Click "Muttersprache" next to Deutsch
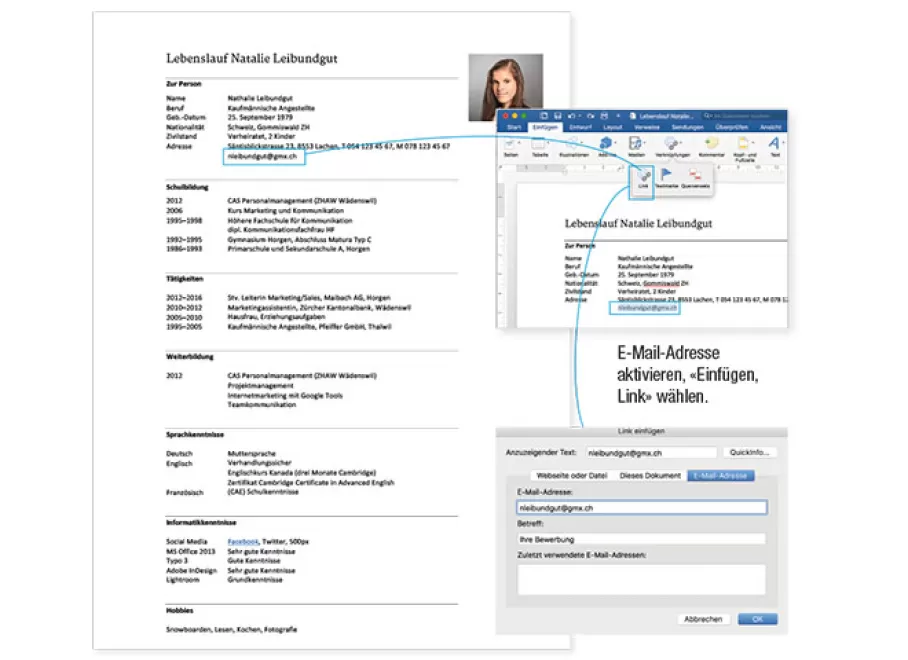 point(252,454)
